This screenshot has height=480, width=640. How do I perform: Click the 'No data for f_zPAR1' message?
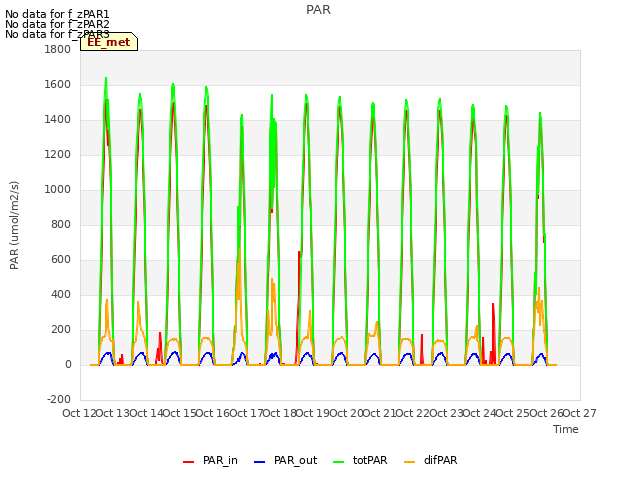(x=57, y=15)
